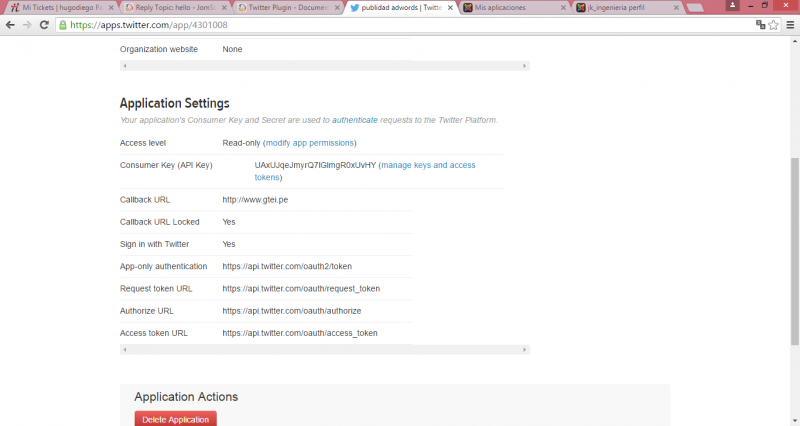
Task: Minimize the Chrome window
Action: (751, 6)
